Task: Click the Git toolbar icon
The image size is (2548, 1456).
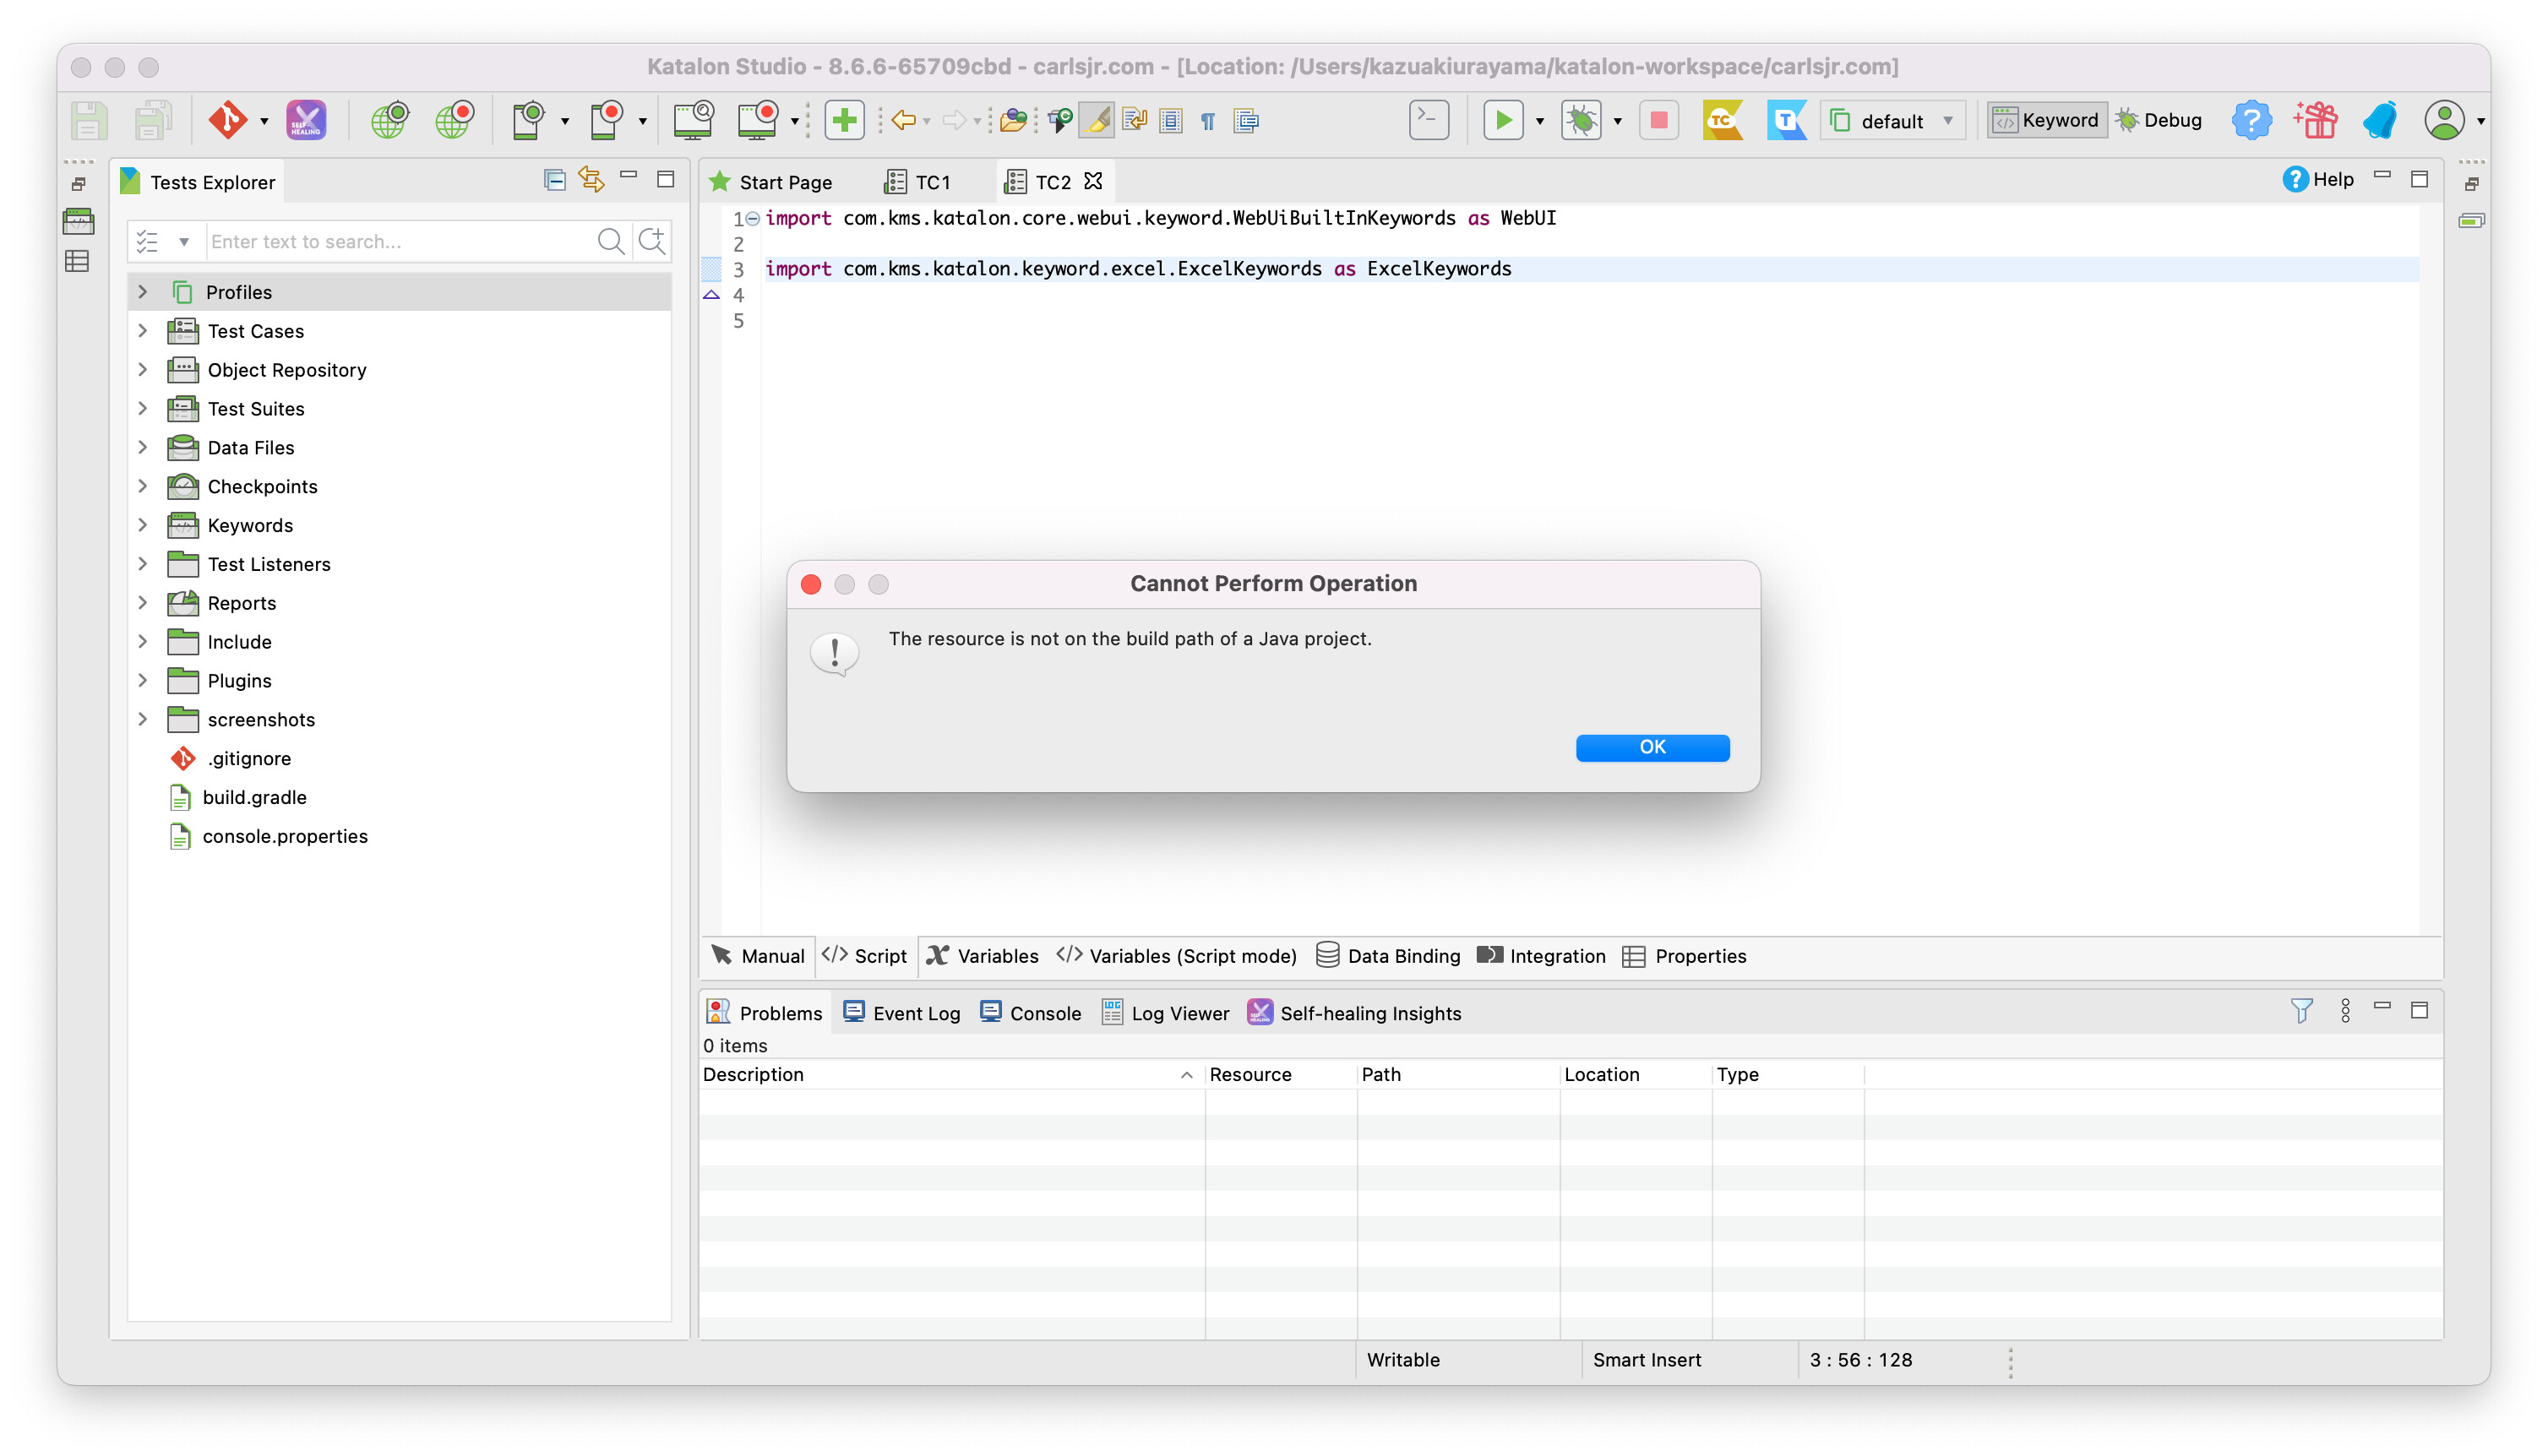Action: click(227, 120)
